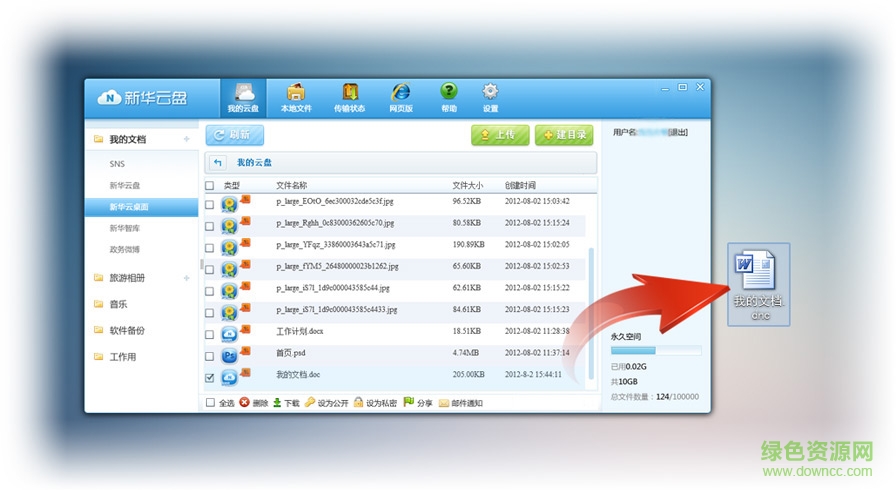The height and width of the screenshot is (490, 896).
Task: Check the box for p_large_EOtO jpg file
Action: (210, 204)
